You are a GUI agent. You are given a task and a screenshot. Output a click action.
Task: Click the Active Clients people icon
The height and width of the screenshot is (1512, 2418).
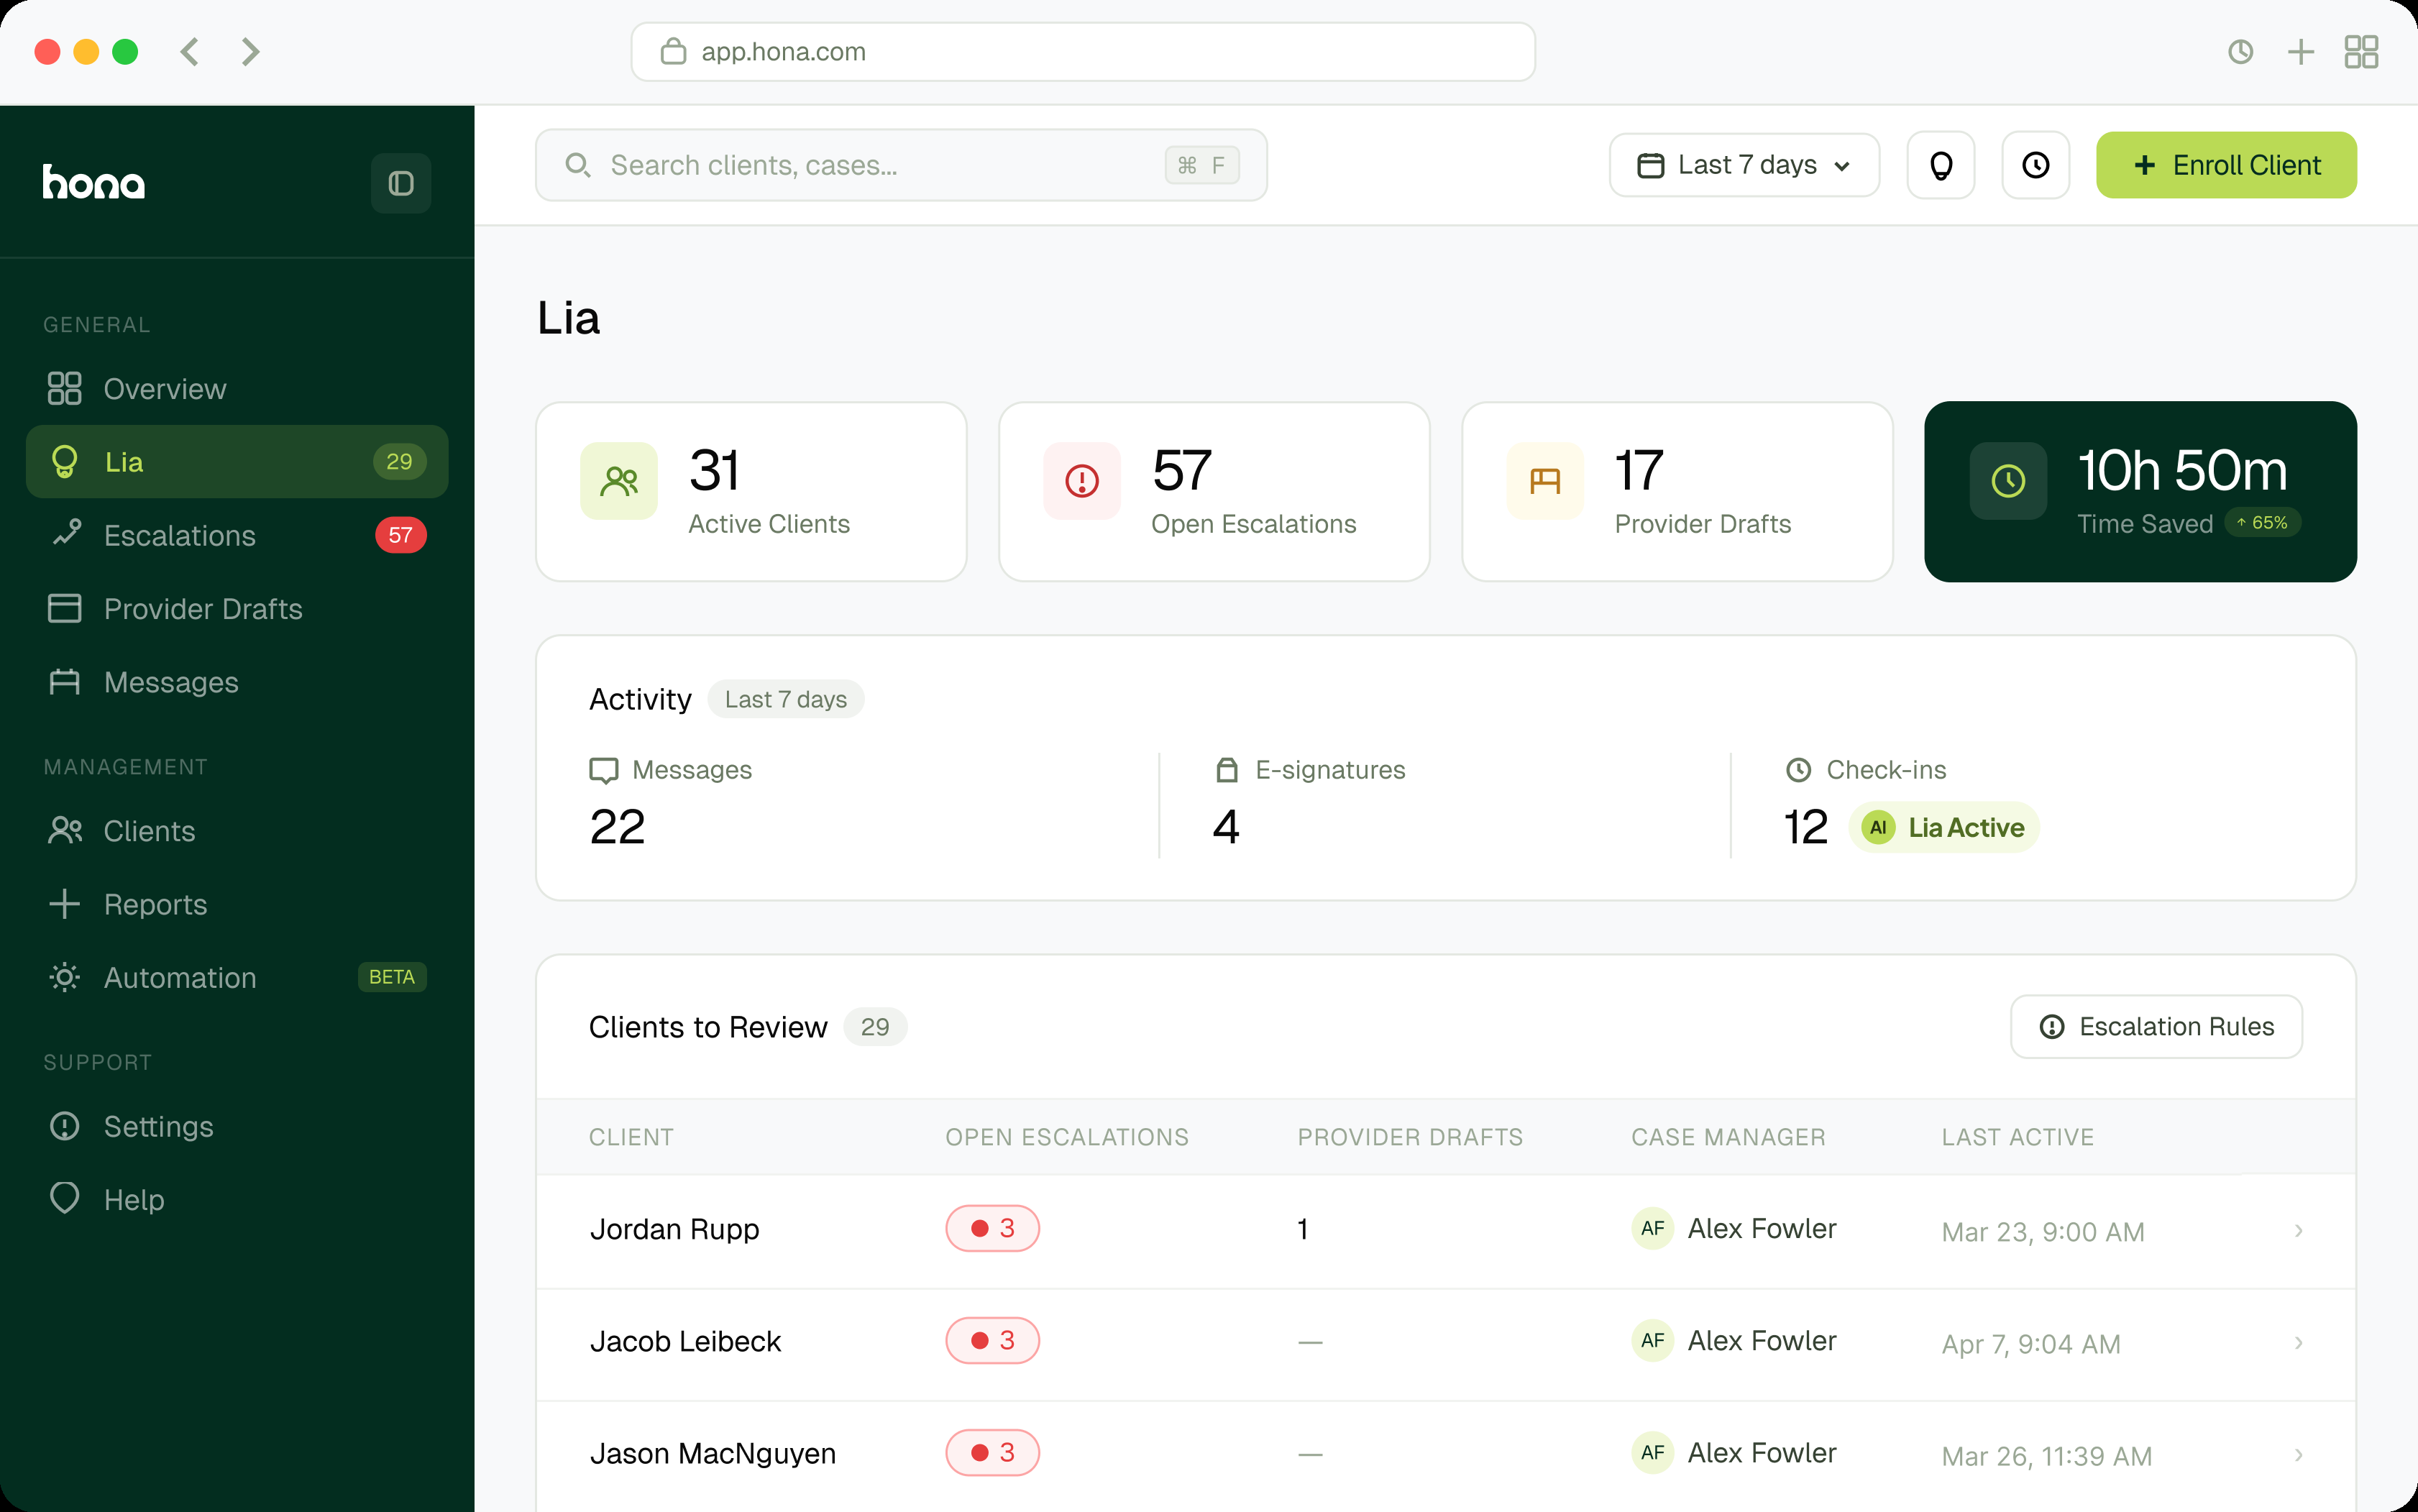(x=619, y=481)
